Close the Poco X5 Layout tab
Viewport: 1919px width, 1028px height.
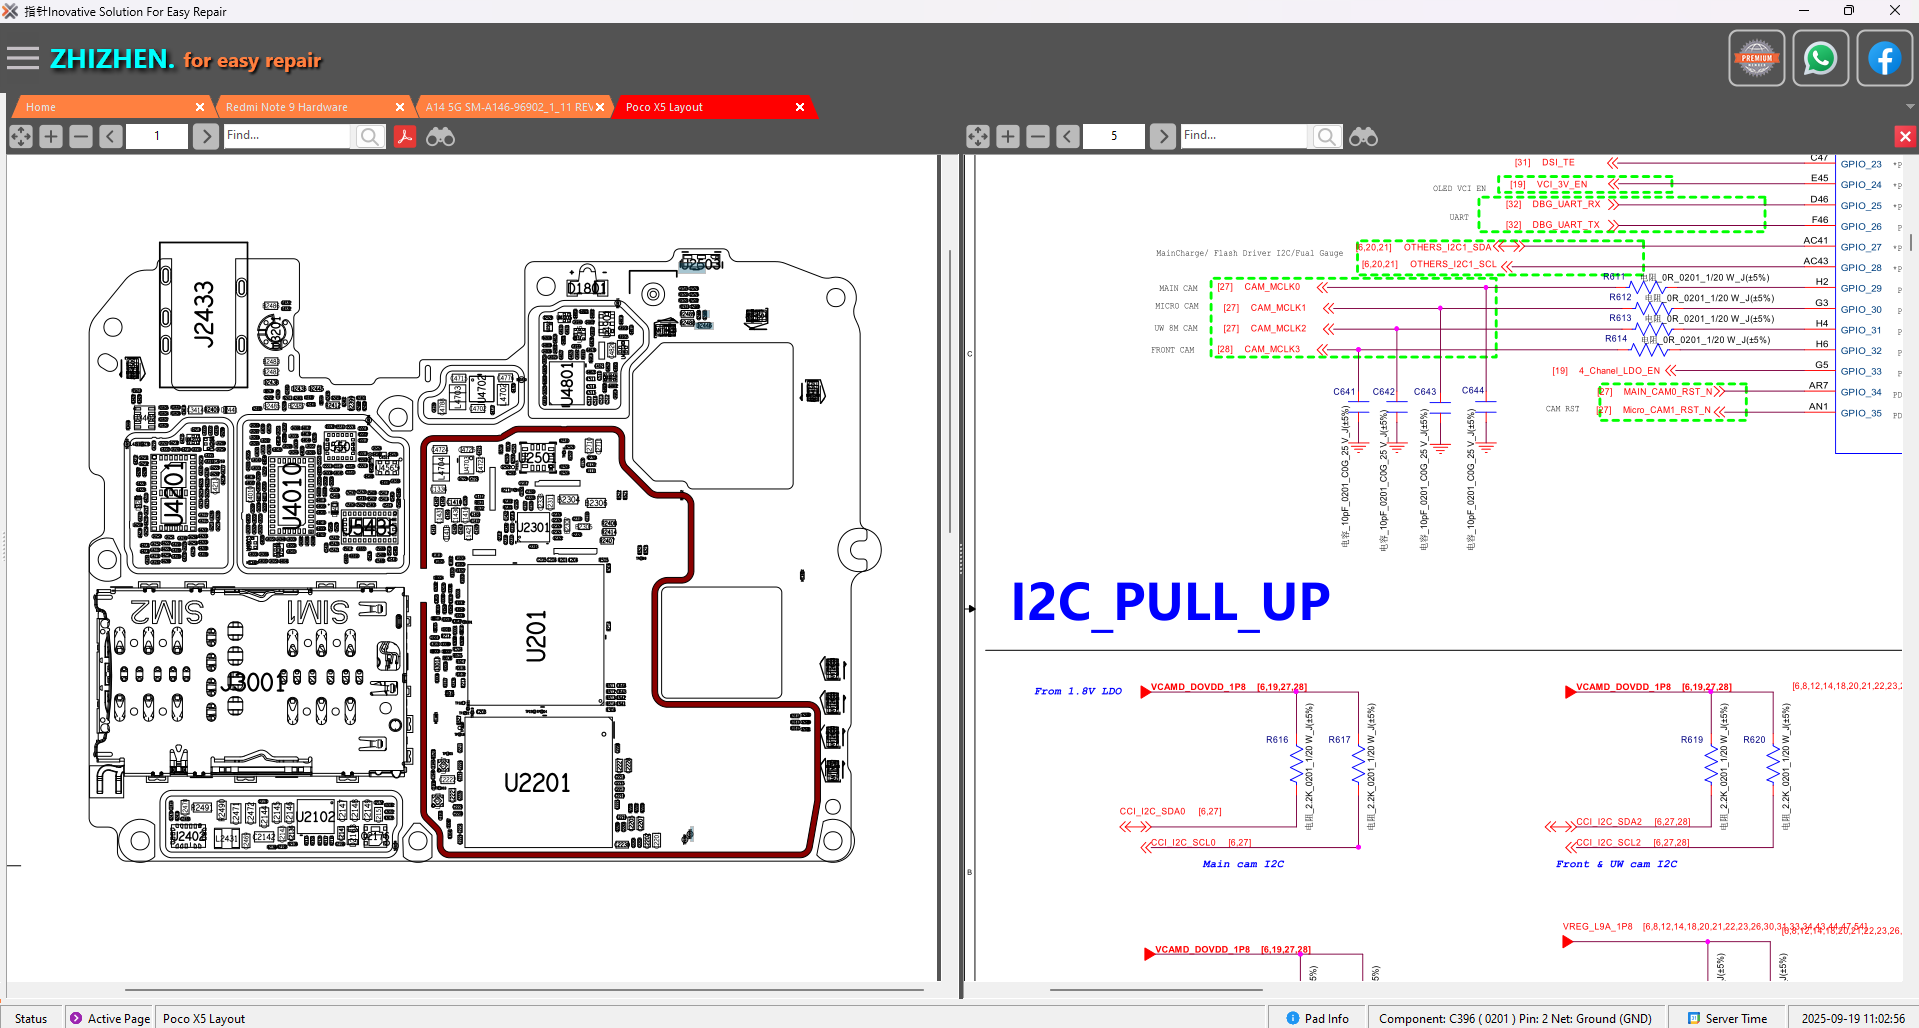coord(800,107)
